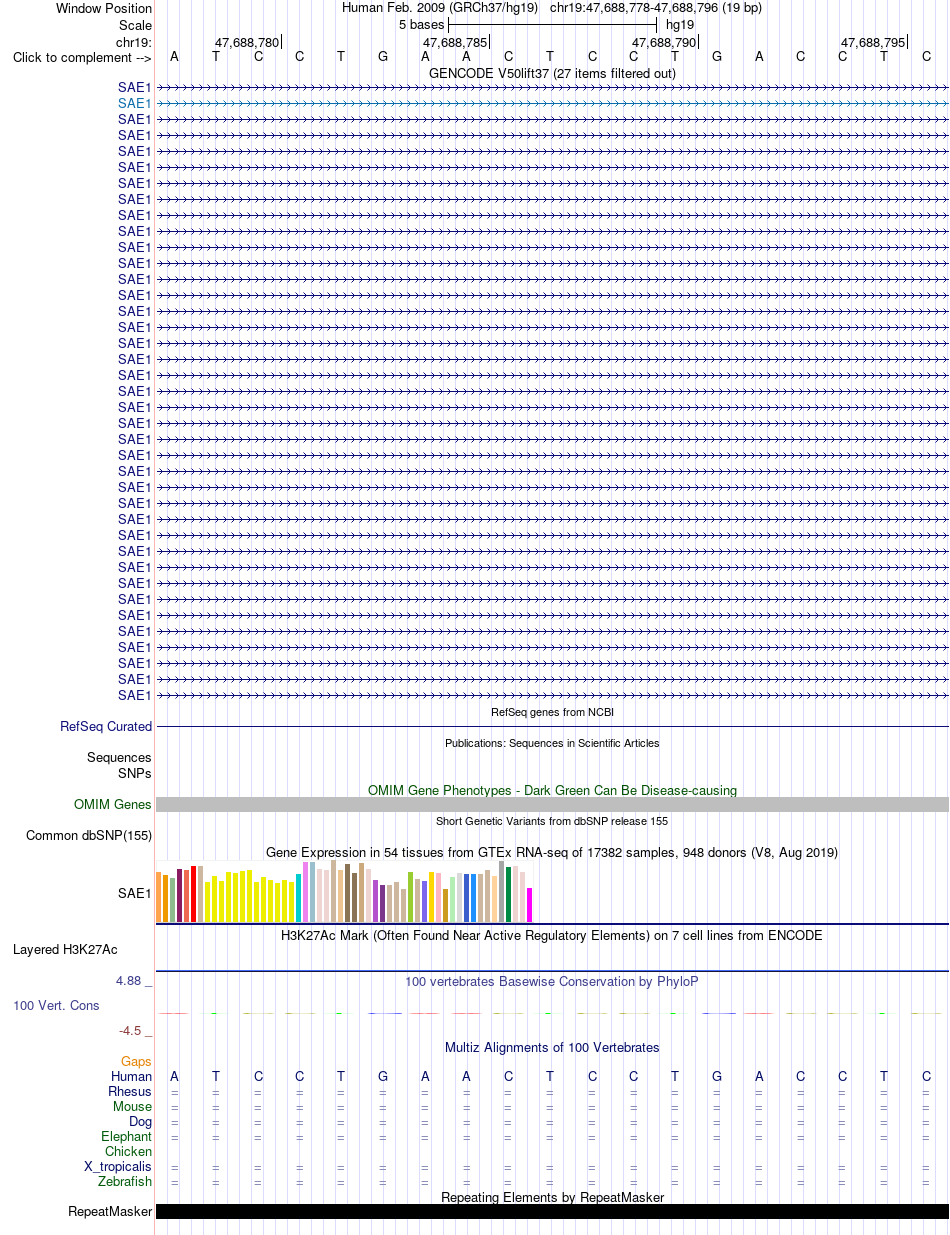This screenshot has height=1235, width=950.
Task: Click the gray OMIM Genes bar
Action: pyautogui.click(x=552, y=805)
